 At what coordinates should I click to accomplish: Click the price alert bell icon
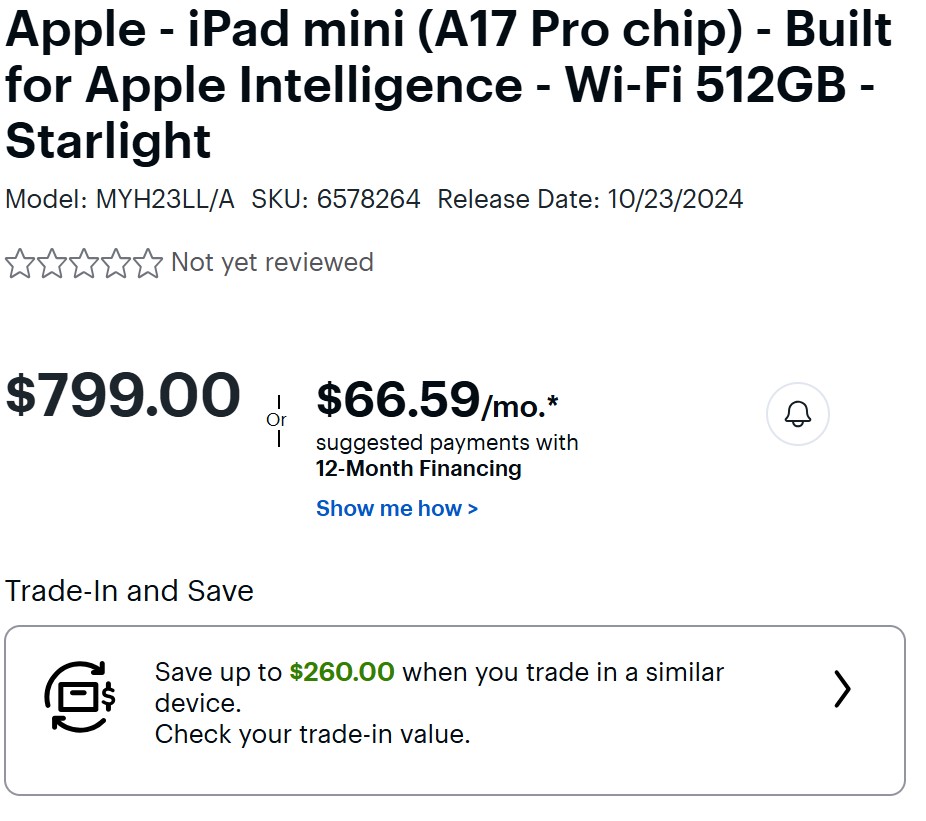click(797, 414)
